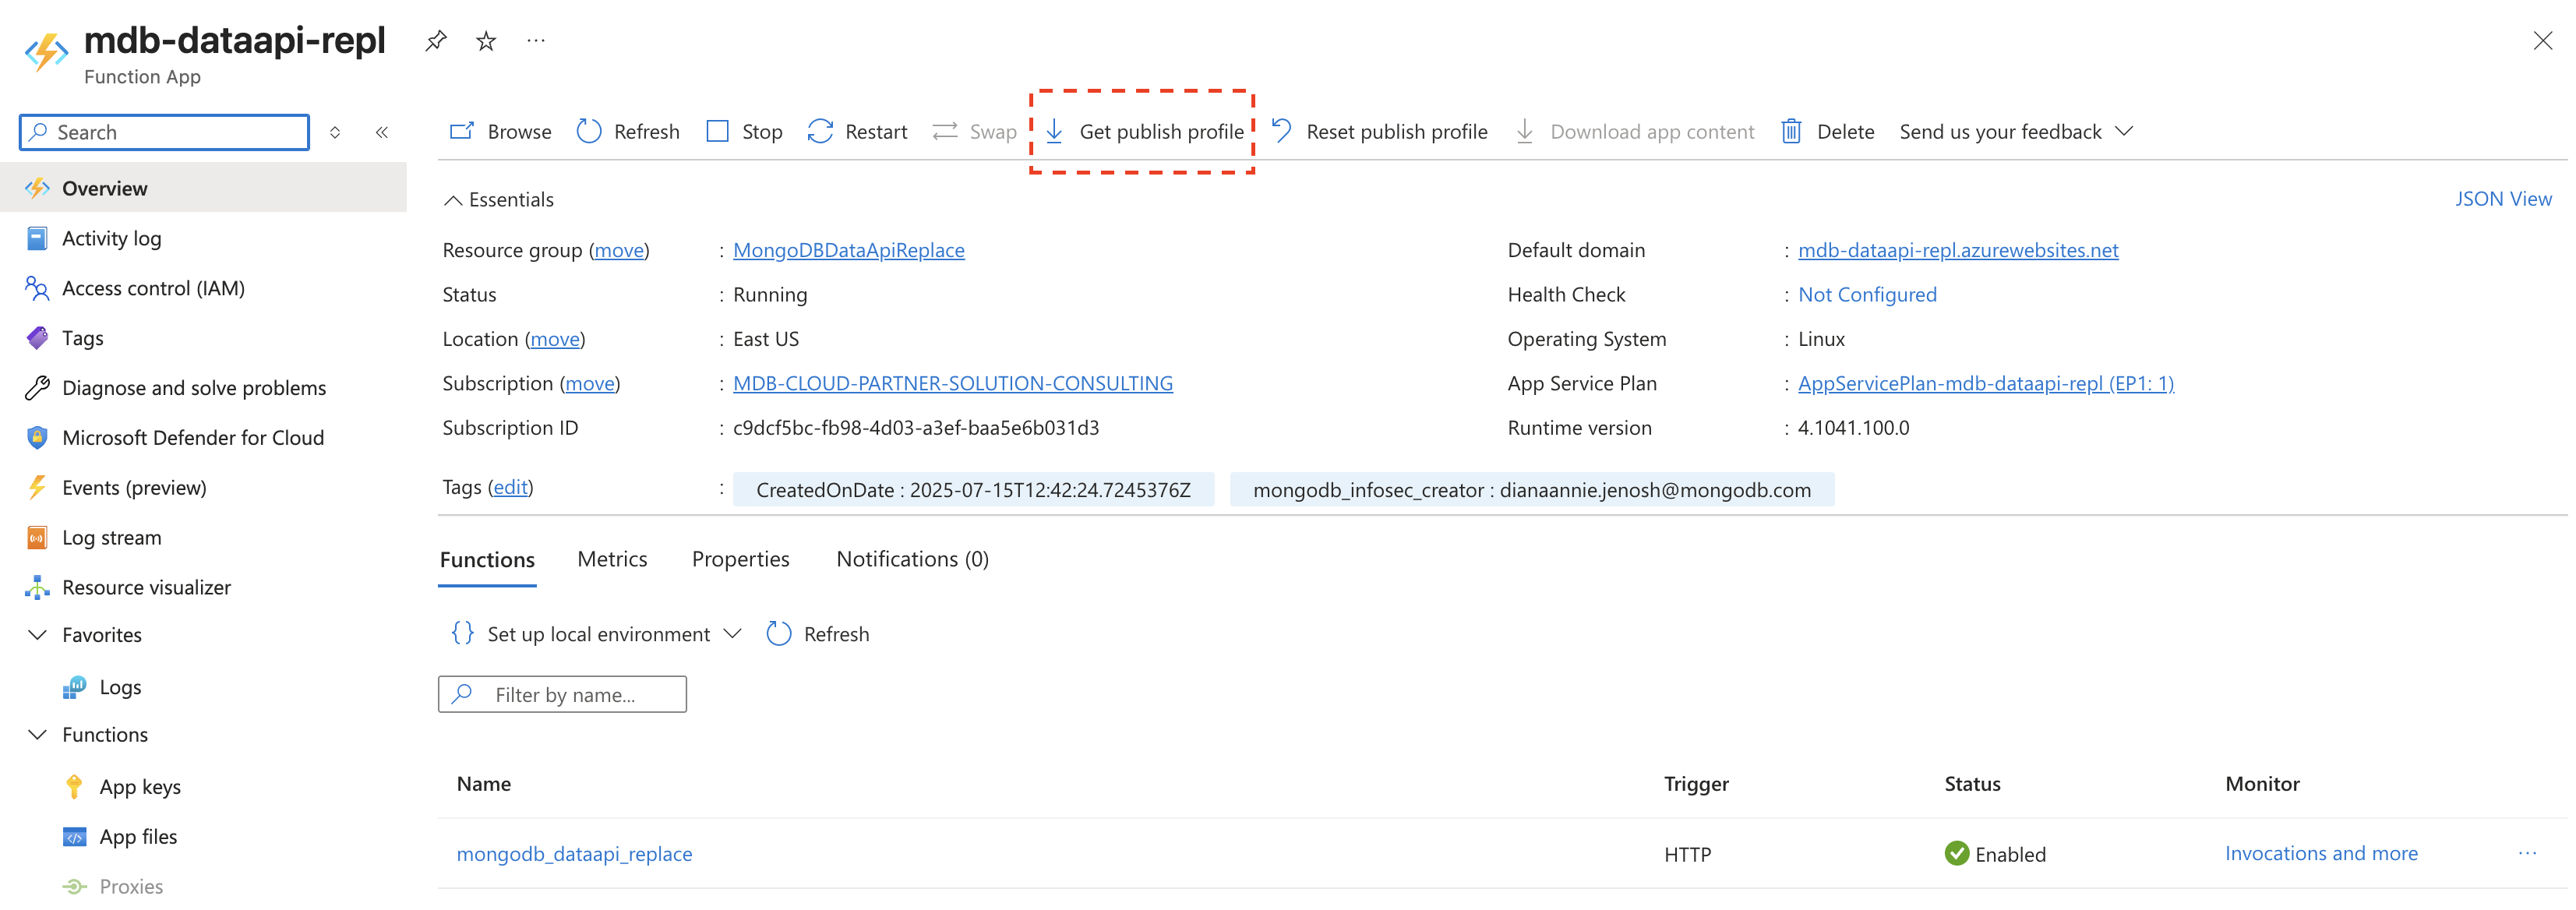Switch to the Metrics tab
2576x910 pixels.
pyautogui.click(x=611, y=559)
